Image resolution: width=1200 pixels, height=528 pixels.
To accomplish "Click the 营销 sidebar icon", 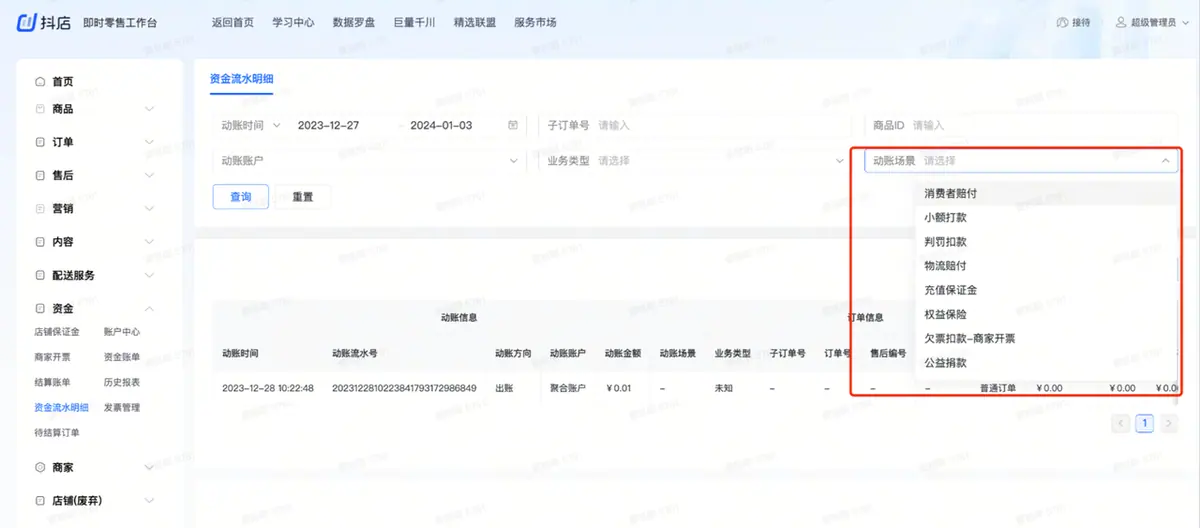I will (x=40, y=209).
